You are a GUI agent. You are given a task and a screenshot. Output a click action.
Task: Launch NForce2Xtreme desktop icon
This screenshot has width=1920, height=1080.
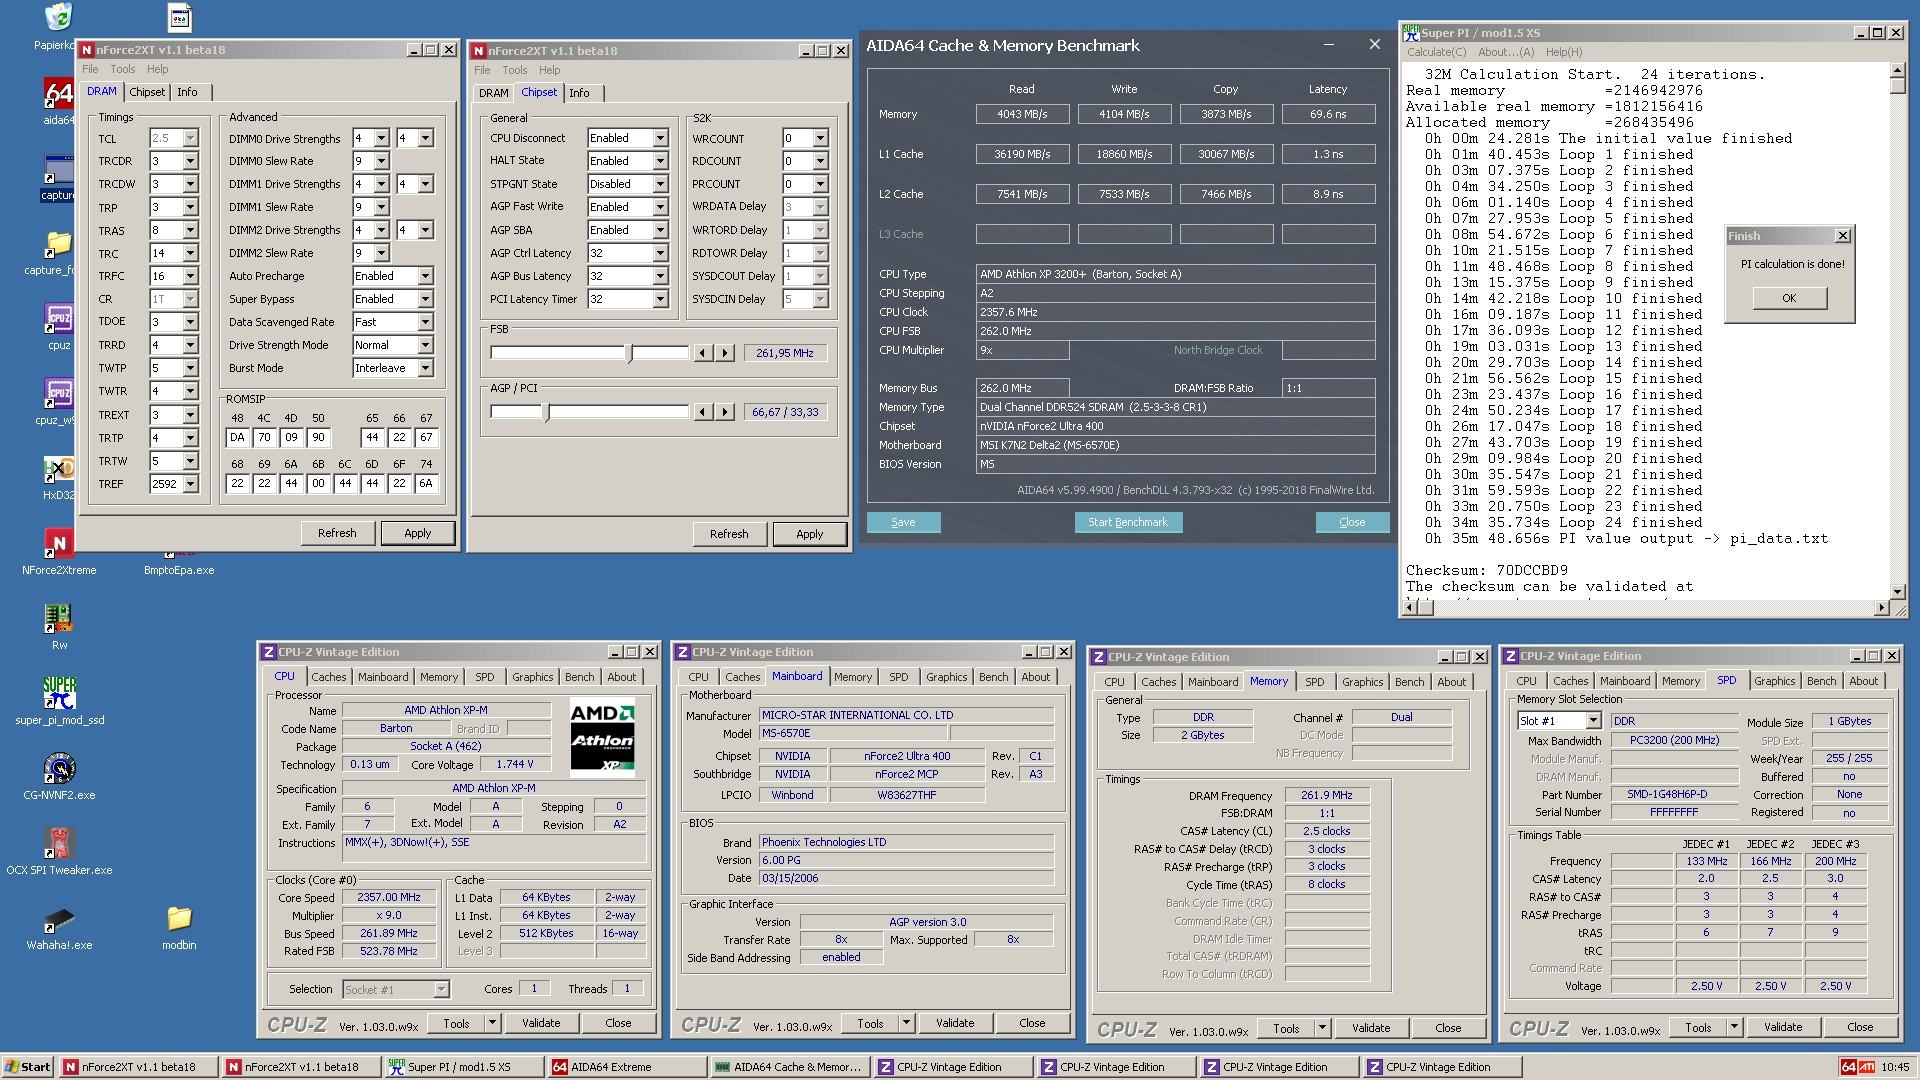pyautogui.click(x=59, y=552)
